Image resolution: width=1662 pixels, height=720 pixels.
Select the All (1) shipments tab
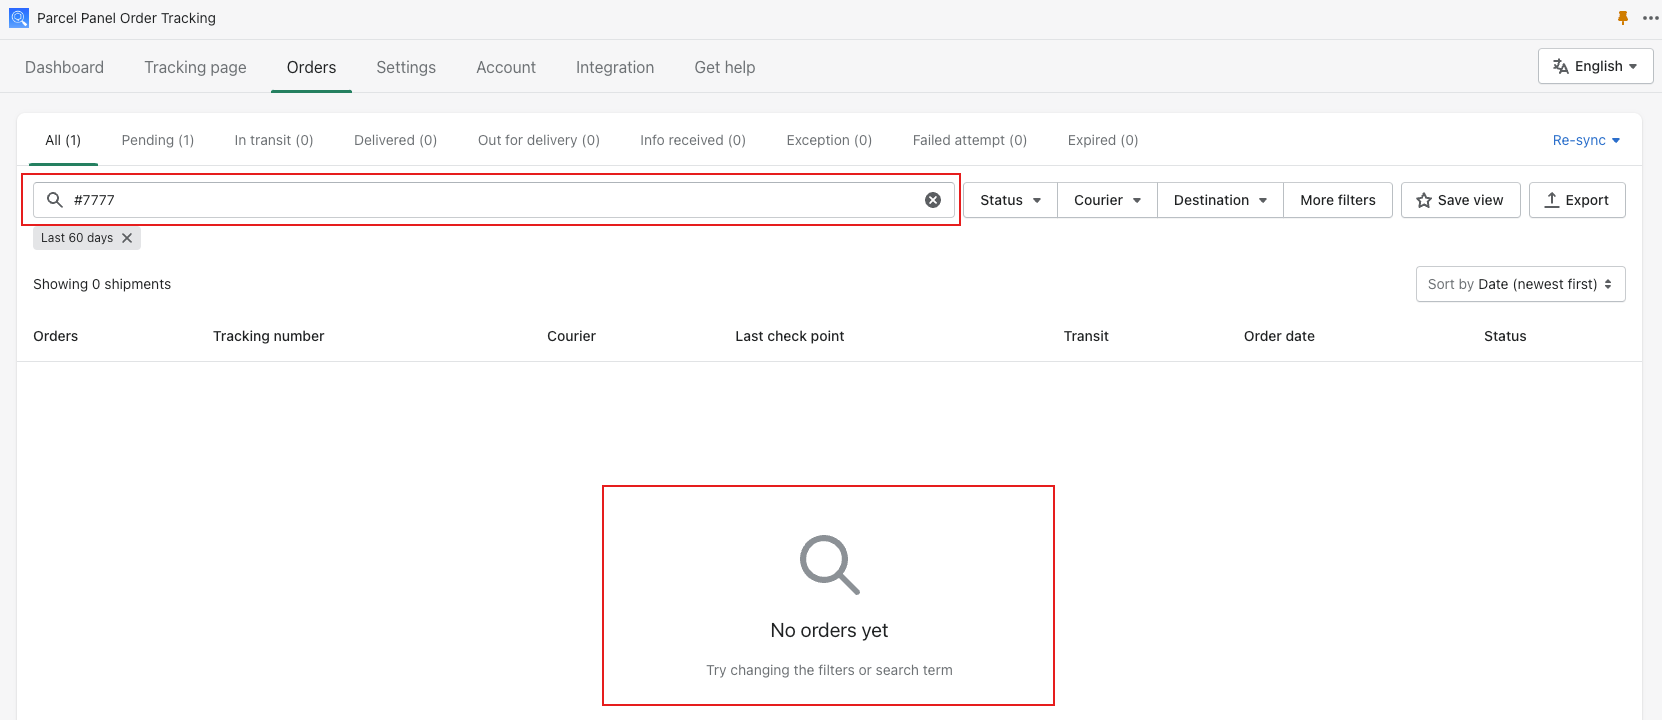click(63, 140)
